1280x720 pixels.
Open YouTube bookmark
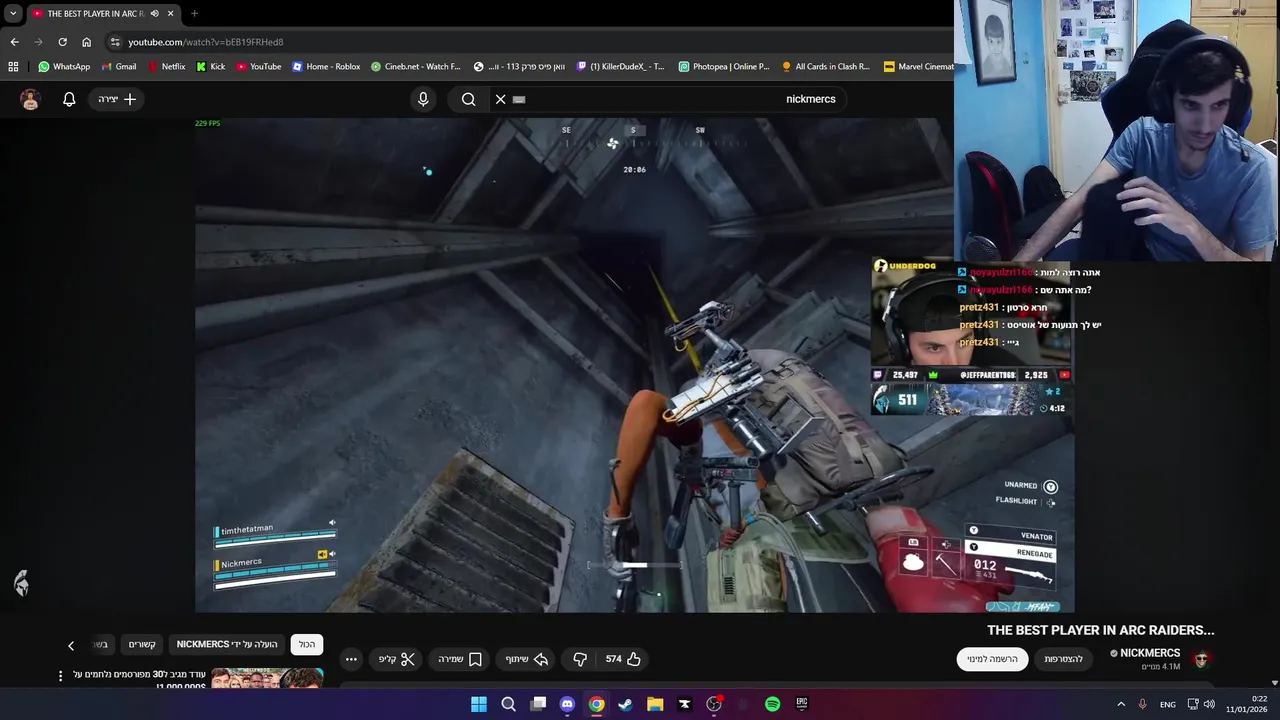259,67
